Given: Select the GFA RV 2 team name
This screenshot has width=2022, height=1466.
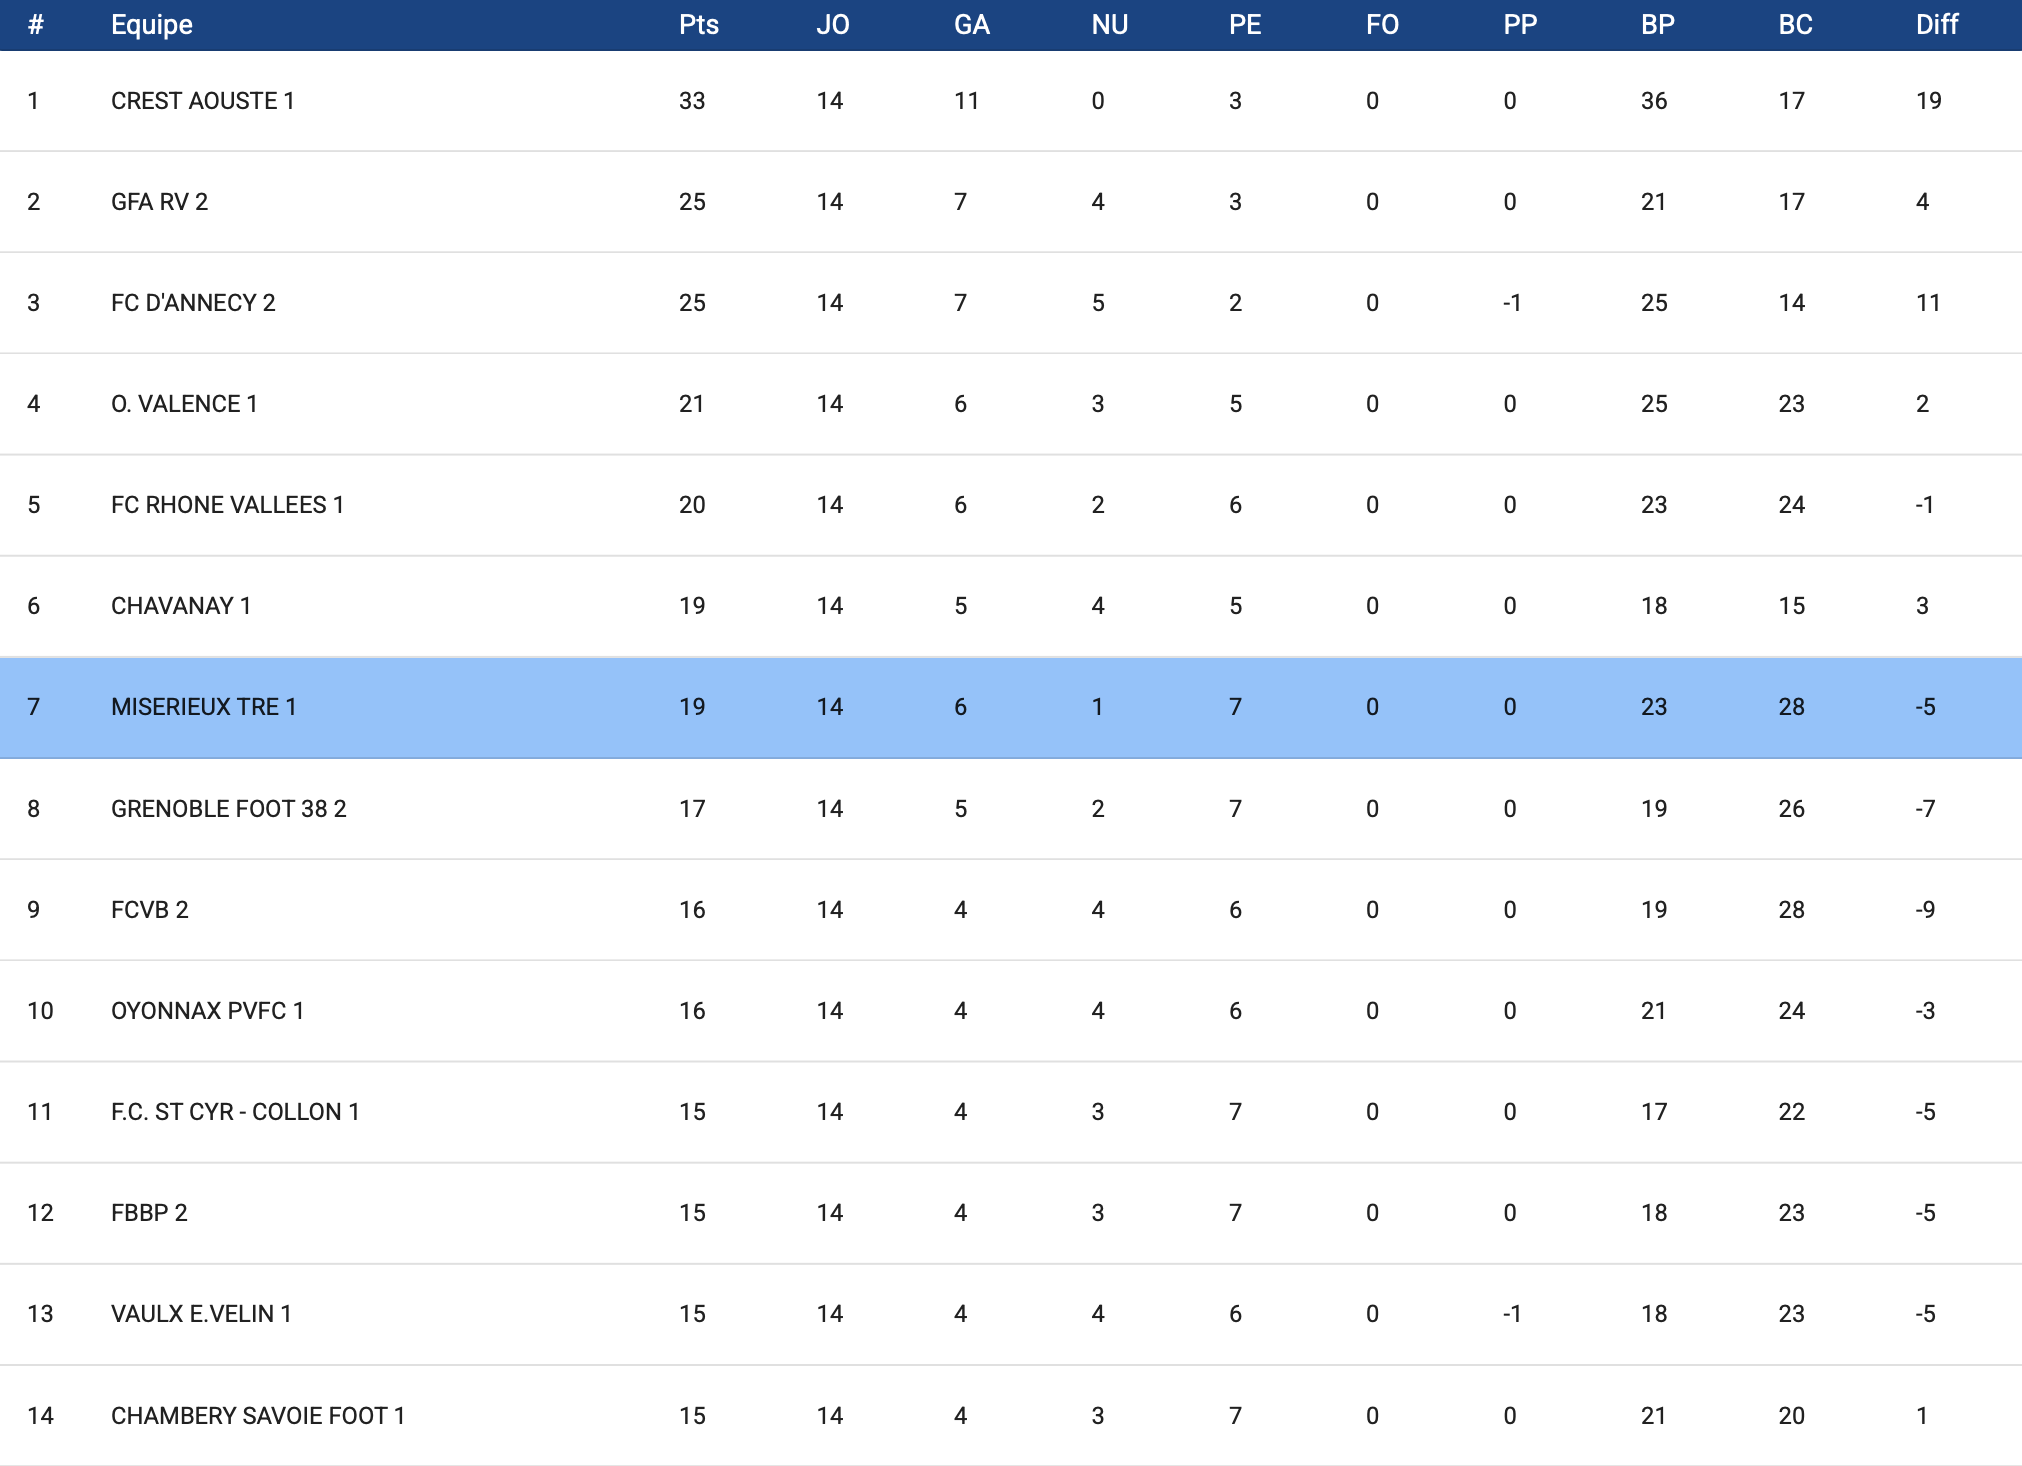Looking at the screenshot, I should click(x=159, y=202).
